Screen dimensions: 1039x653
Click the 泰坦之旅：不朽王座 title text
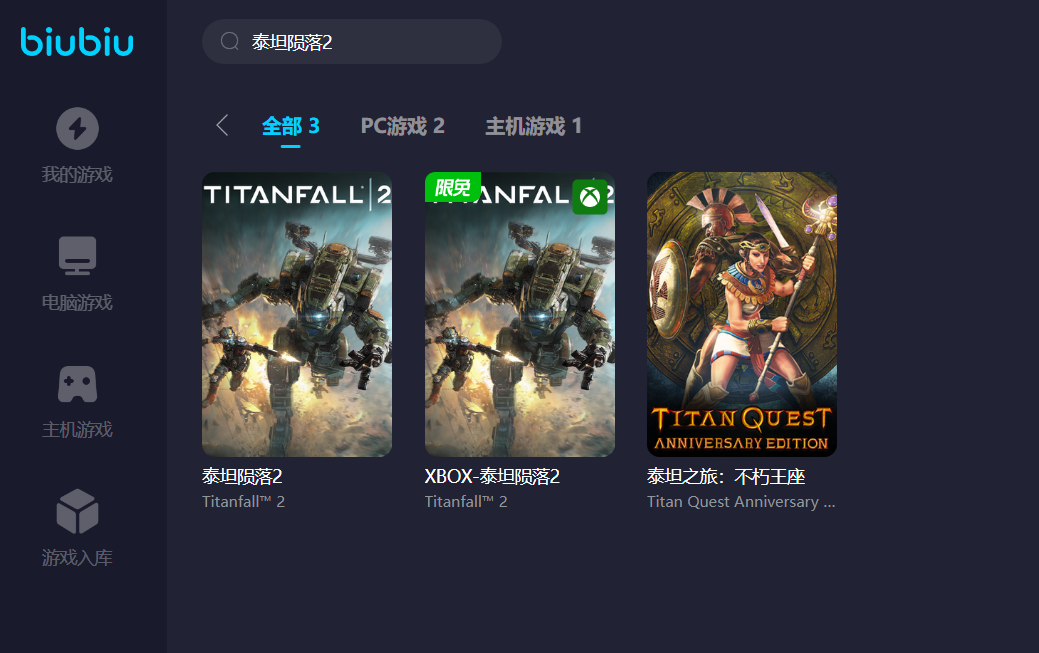coord(726,476)
